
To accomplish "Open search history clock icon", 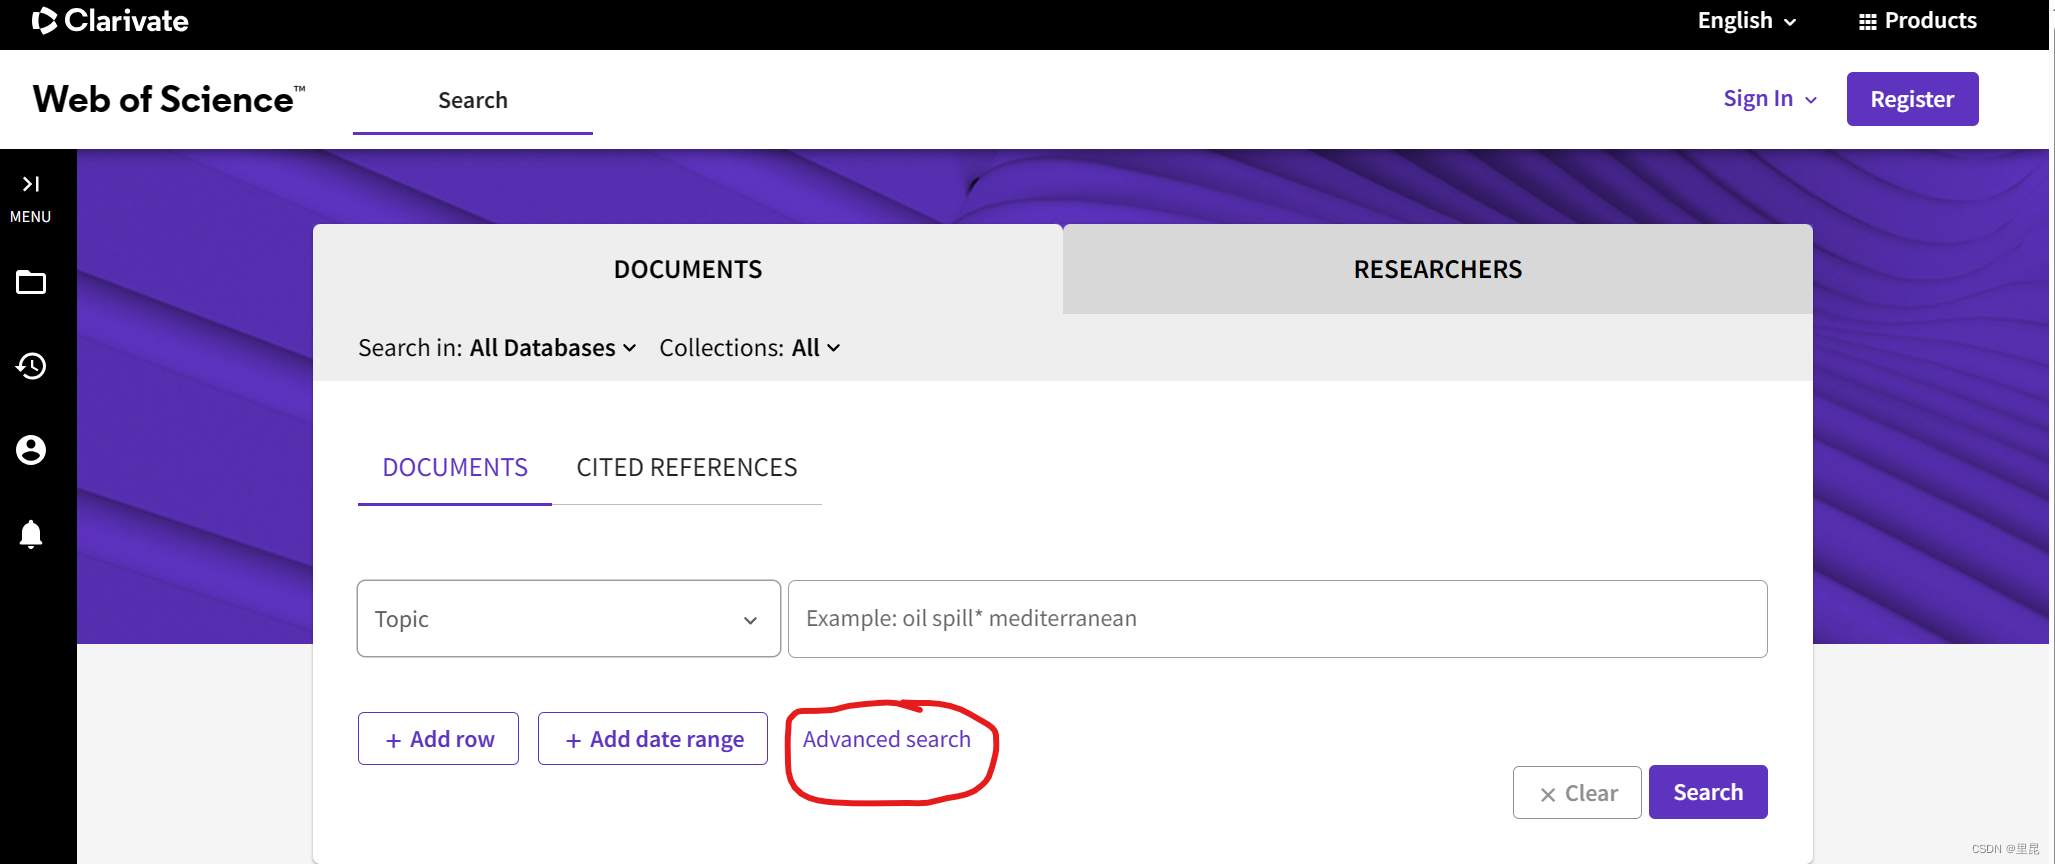I will [31, 366].
